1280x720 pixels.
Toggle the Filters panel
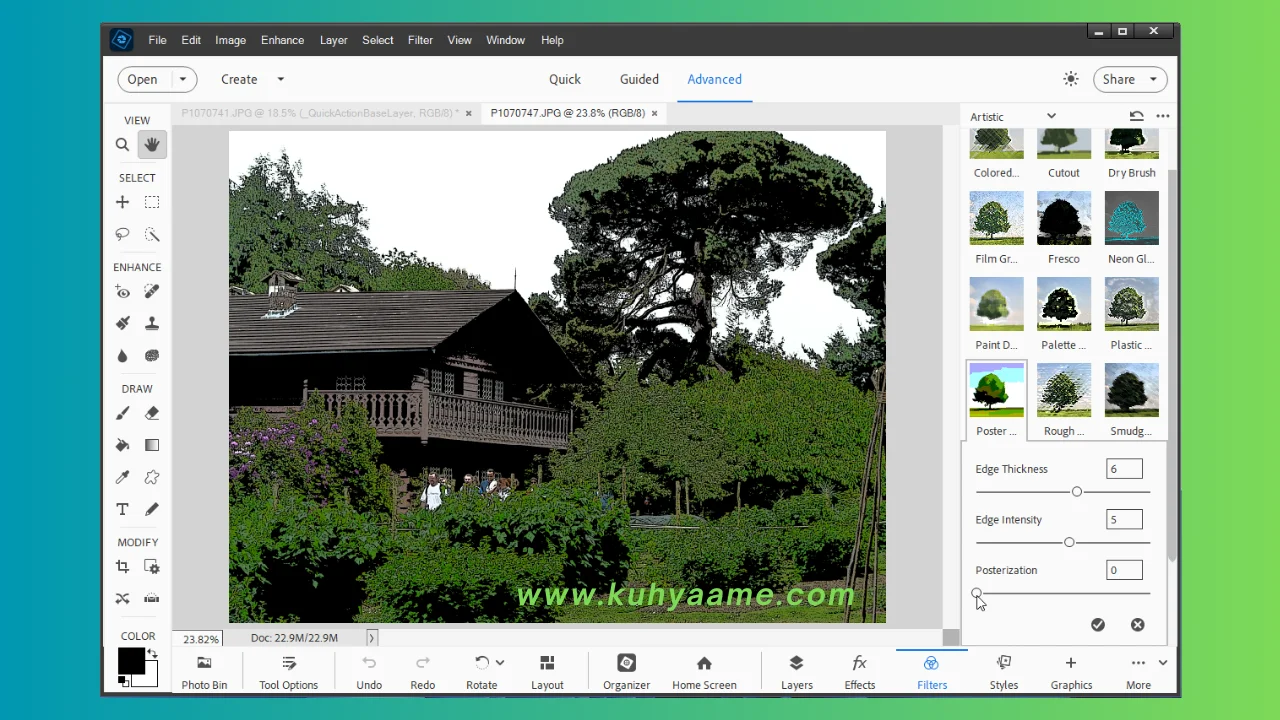click(931, 673)
